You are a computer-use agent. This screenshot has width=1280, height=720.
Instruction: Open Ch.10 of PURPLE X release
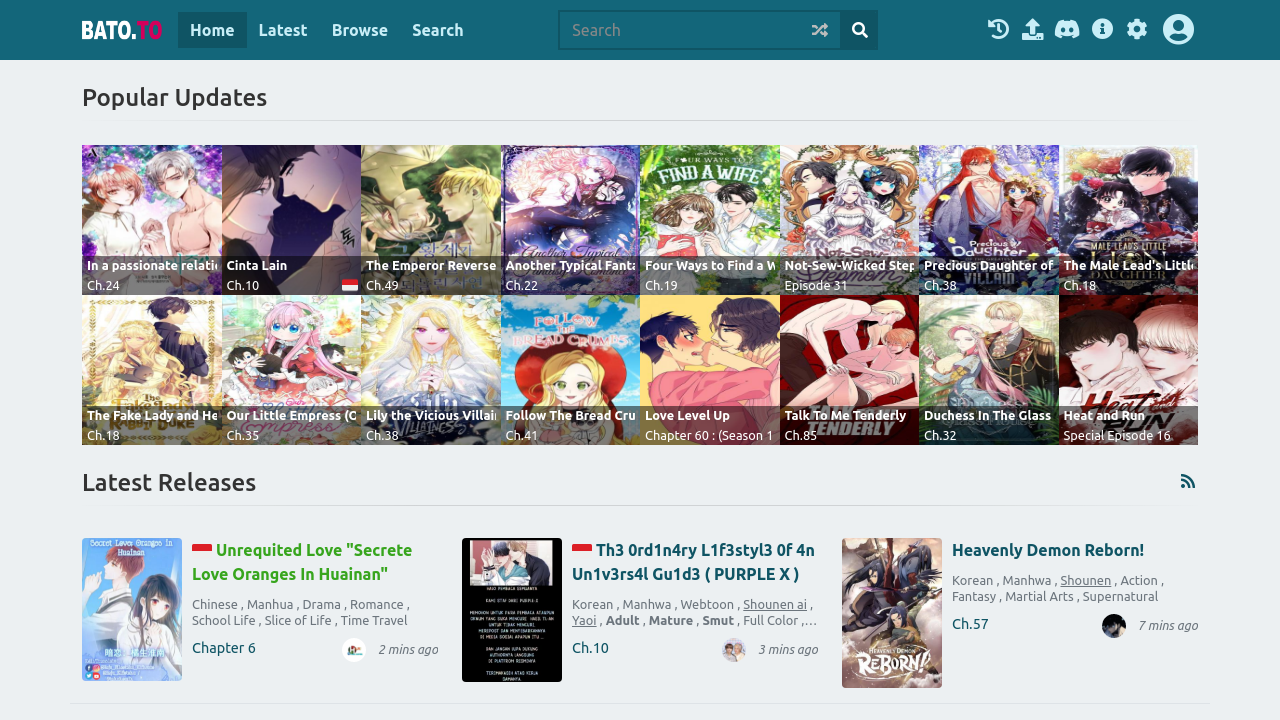coord(590,648)
